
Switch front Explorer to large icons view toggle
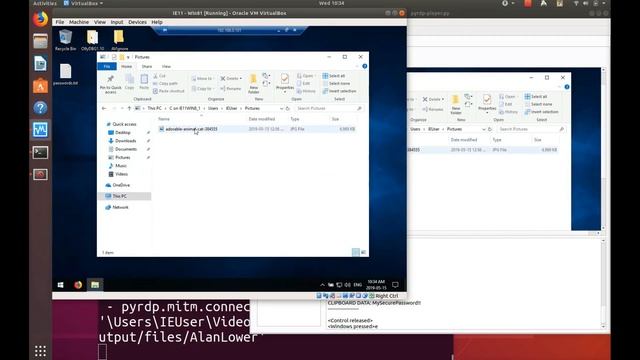[363, 252]
